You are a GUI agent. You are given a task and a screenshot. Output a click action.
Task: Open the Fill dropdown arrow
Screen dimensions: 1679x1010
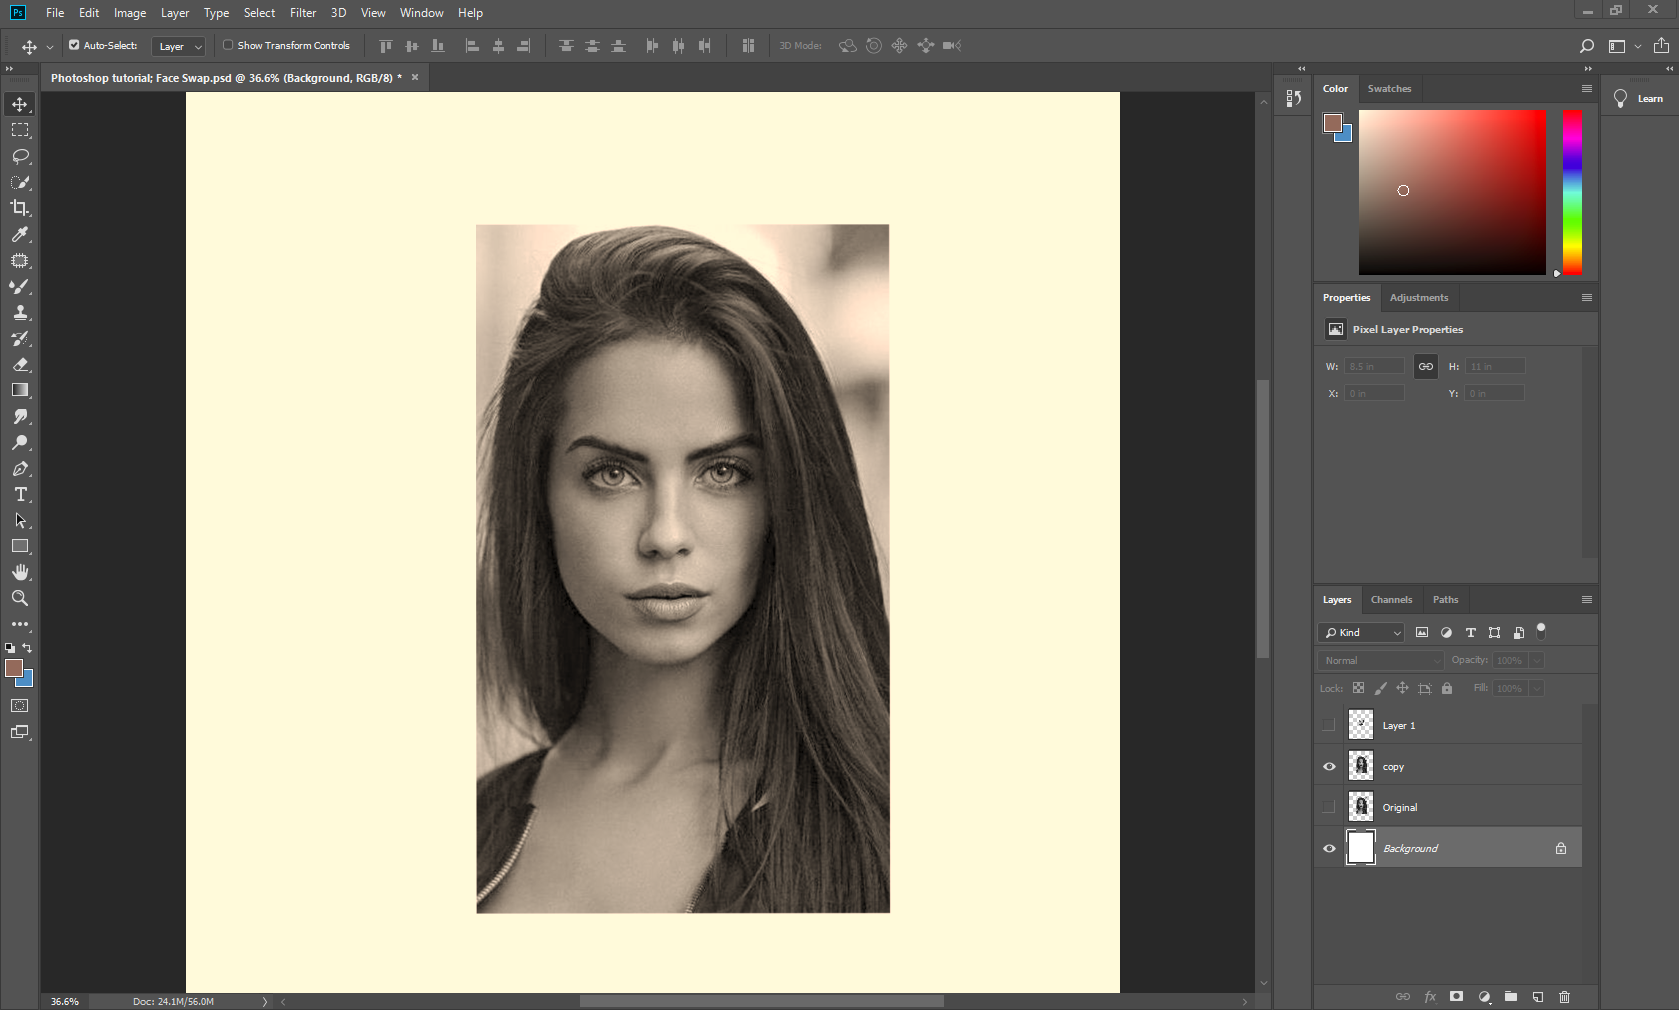pyautogui.click(x=1537, y=689)
